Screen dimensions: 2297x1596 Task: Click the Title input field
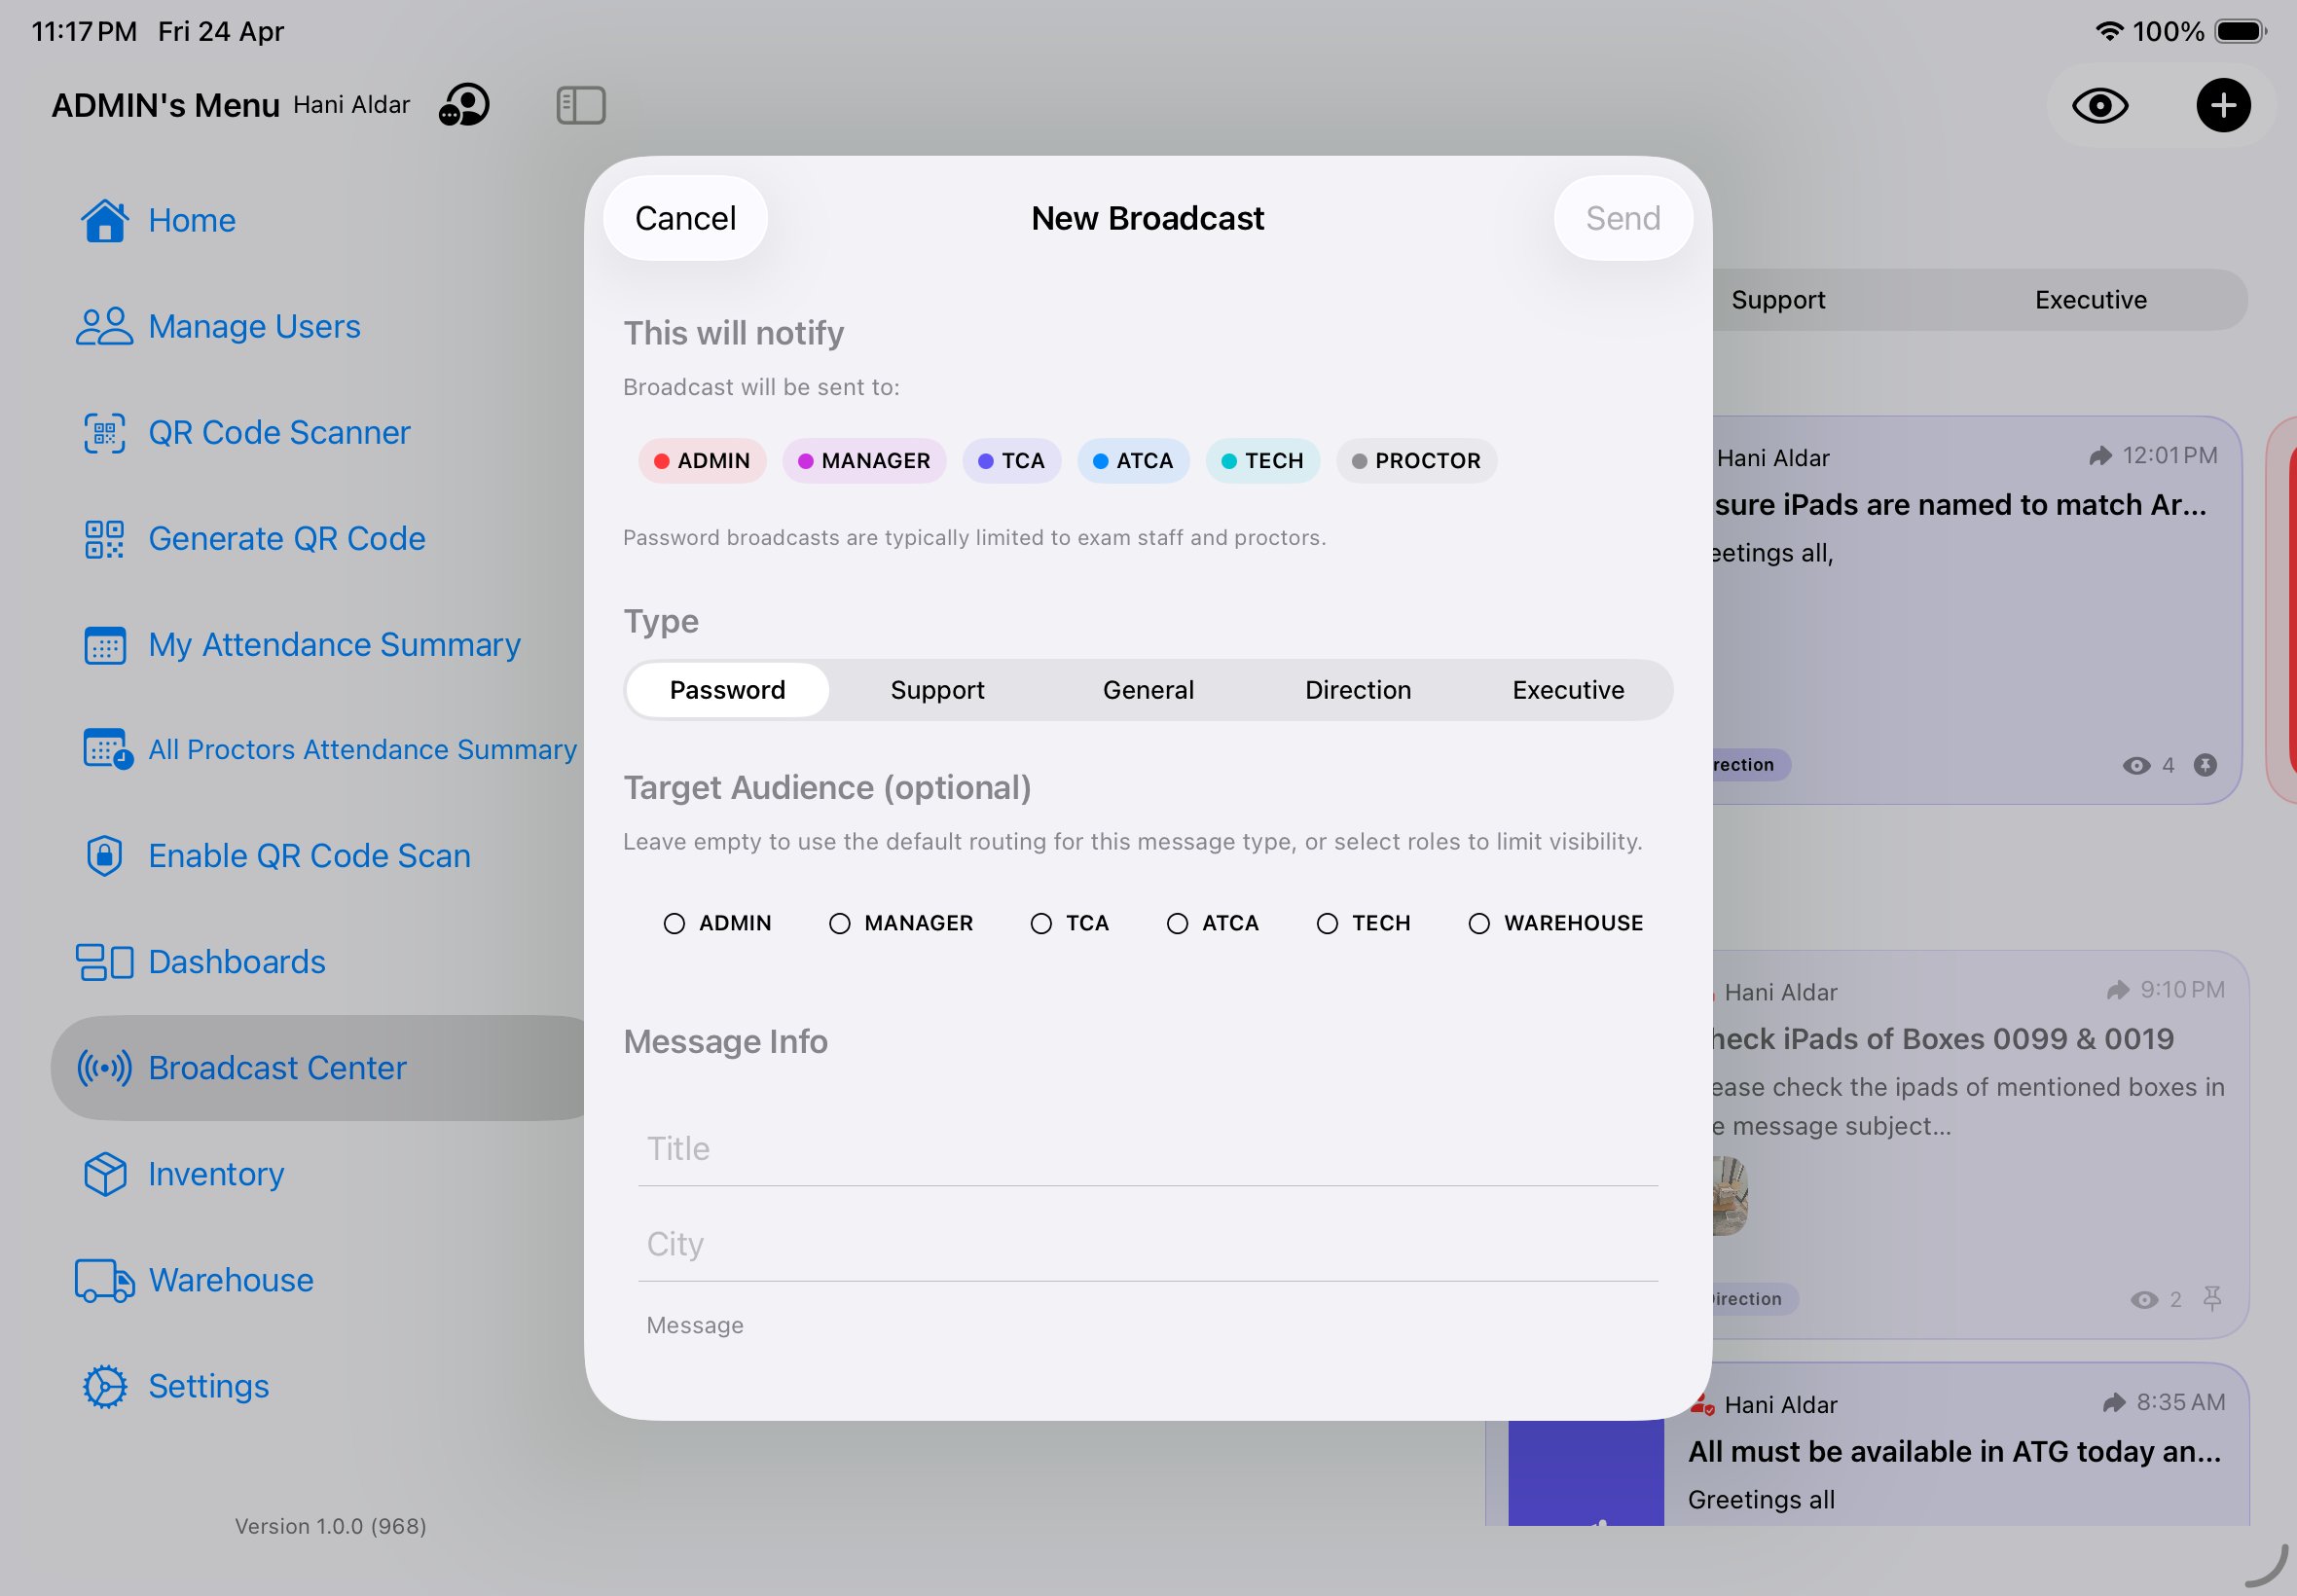(x=1147, y=1148)
